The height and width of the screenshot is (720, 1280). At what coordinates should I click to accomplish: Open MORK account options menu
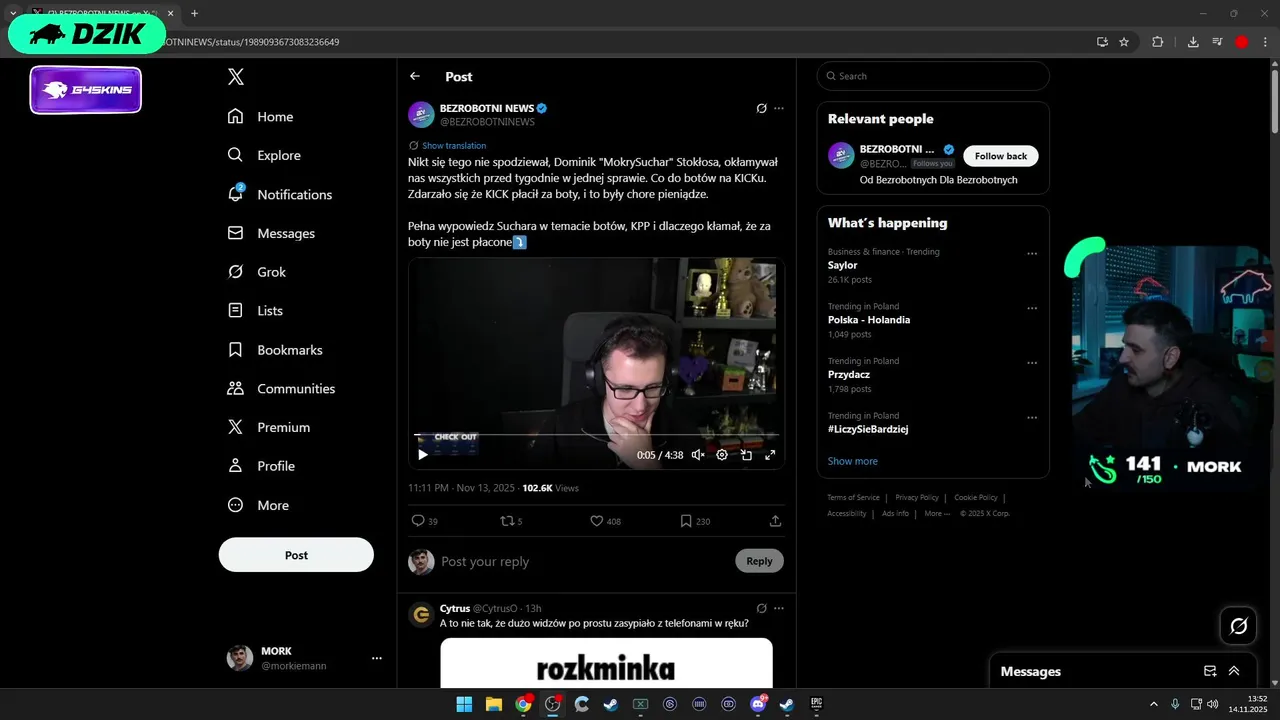point(377,658)
